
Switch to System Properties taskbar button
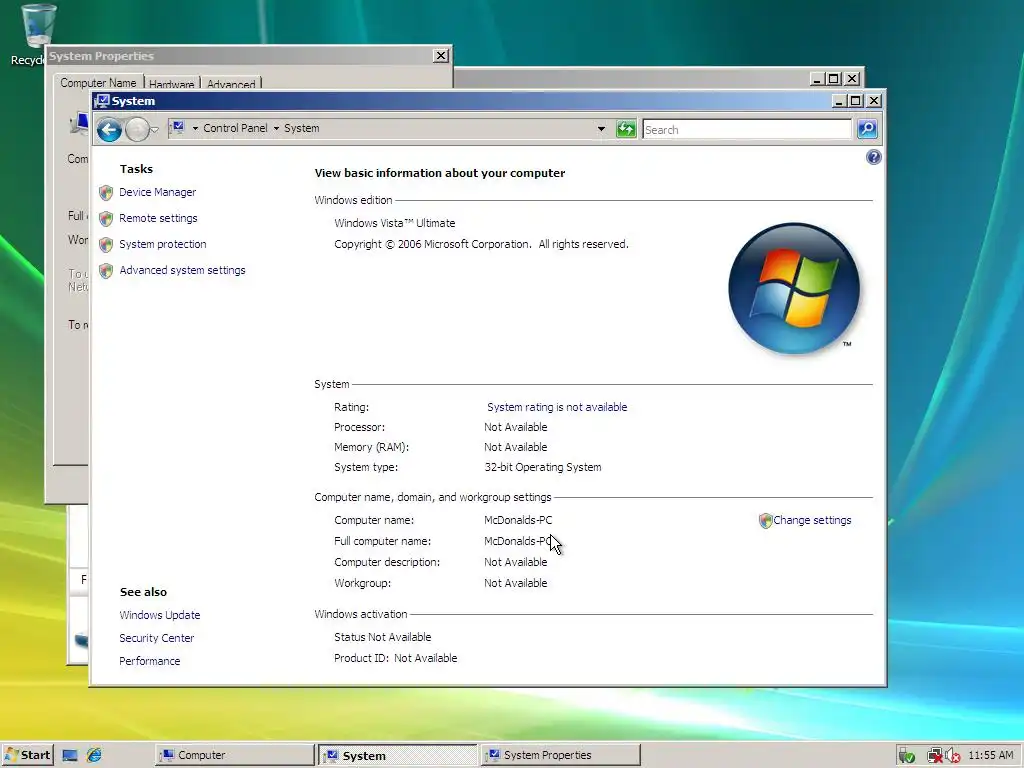pyautogui.click(x=561, y=755)
